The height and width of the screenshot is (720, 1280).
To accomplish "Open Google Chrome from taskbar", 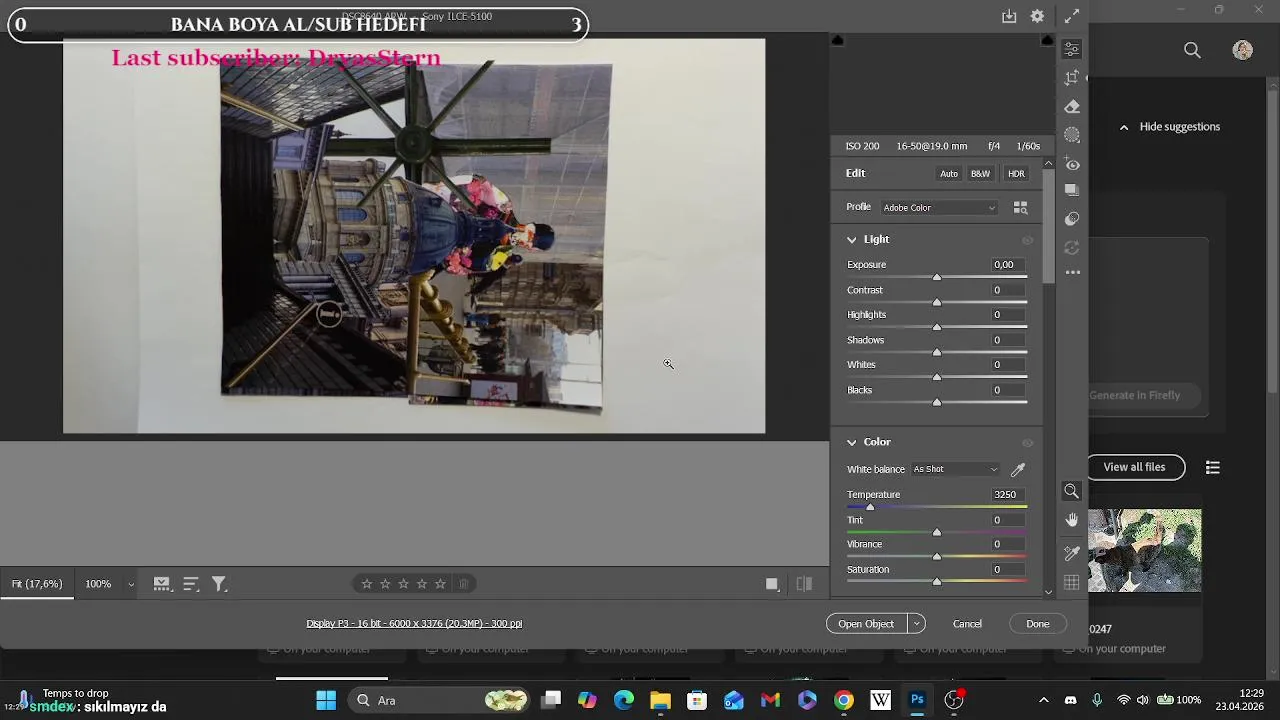I will pos(844,700).
